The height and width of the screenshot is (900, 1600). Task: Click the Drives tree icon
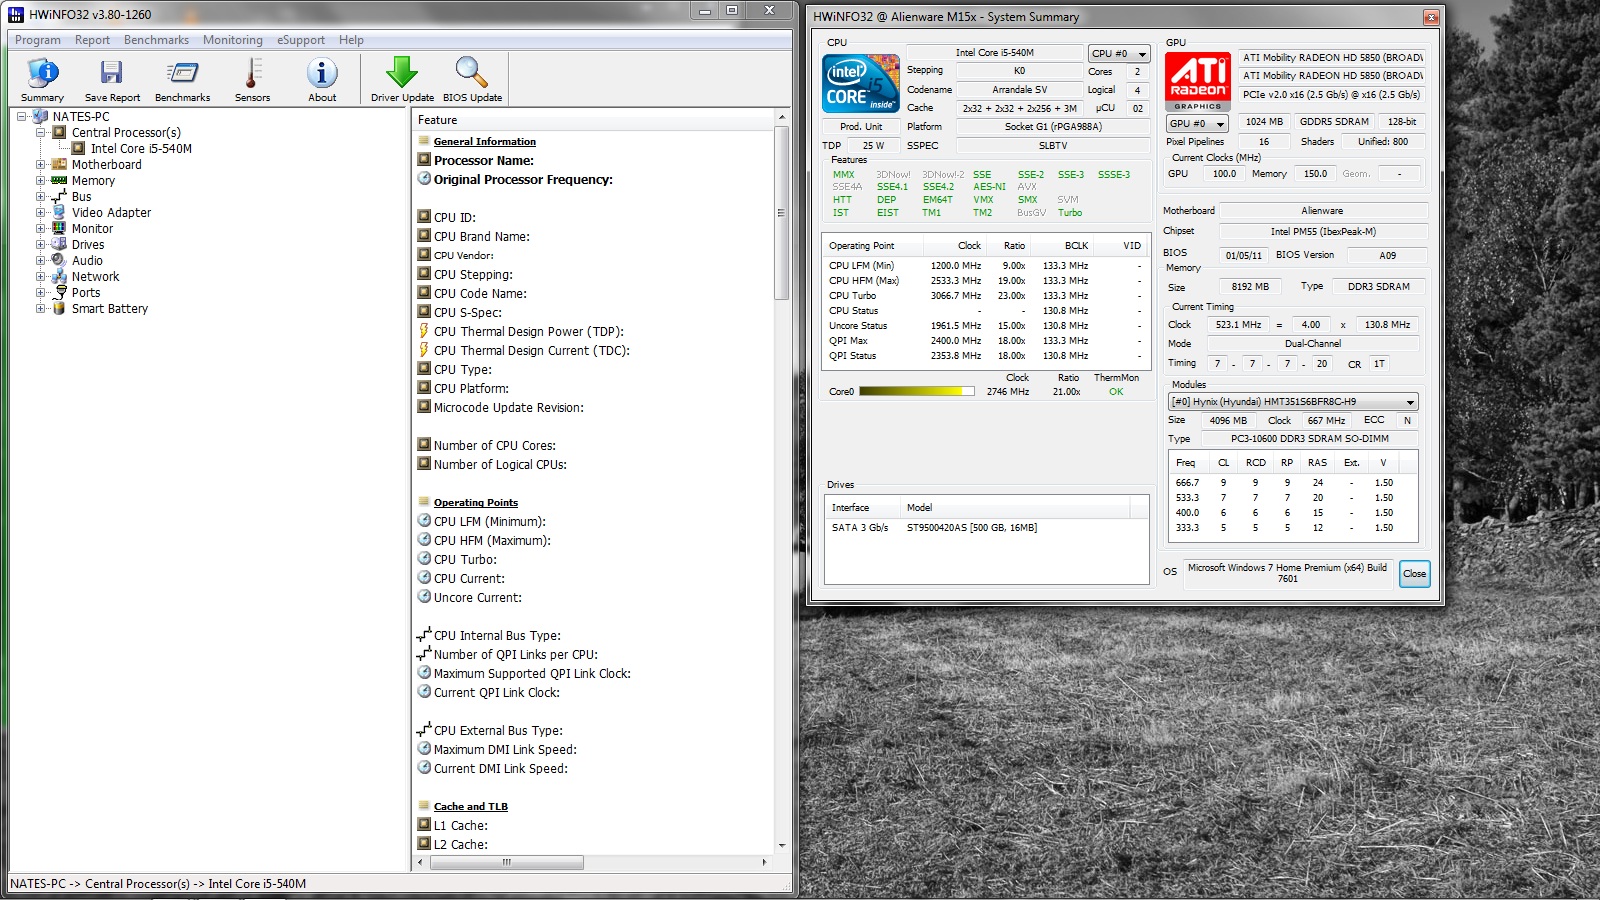pos(59,244)
